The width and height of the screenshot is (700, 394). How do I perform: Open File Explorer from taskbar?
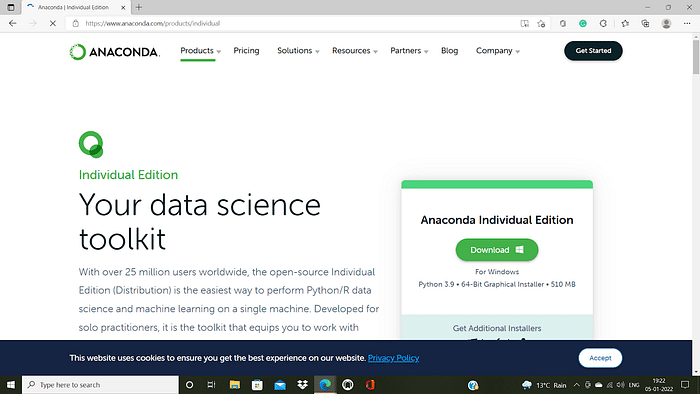click(234, 385)
